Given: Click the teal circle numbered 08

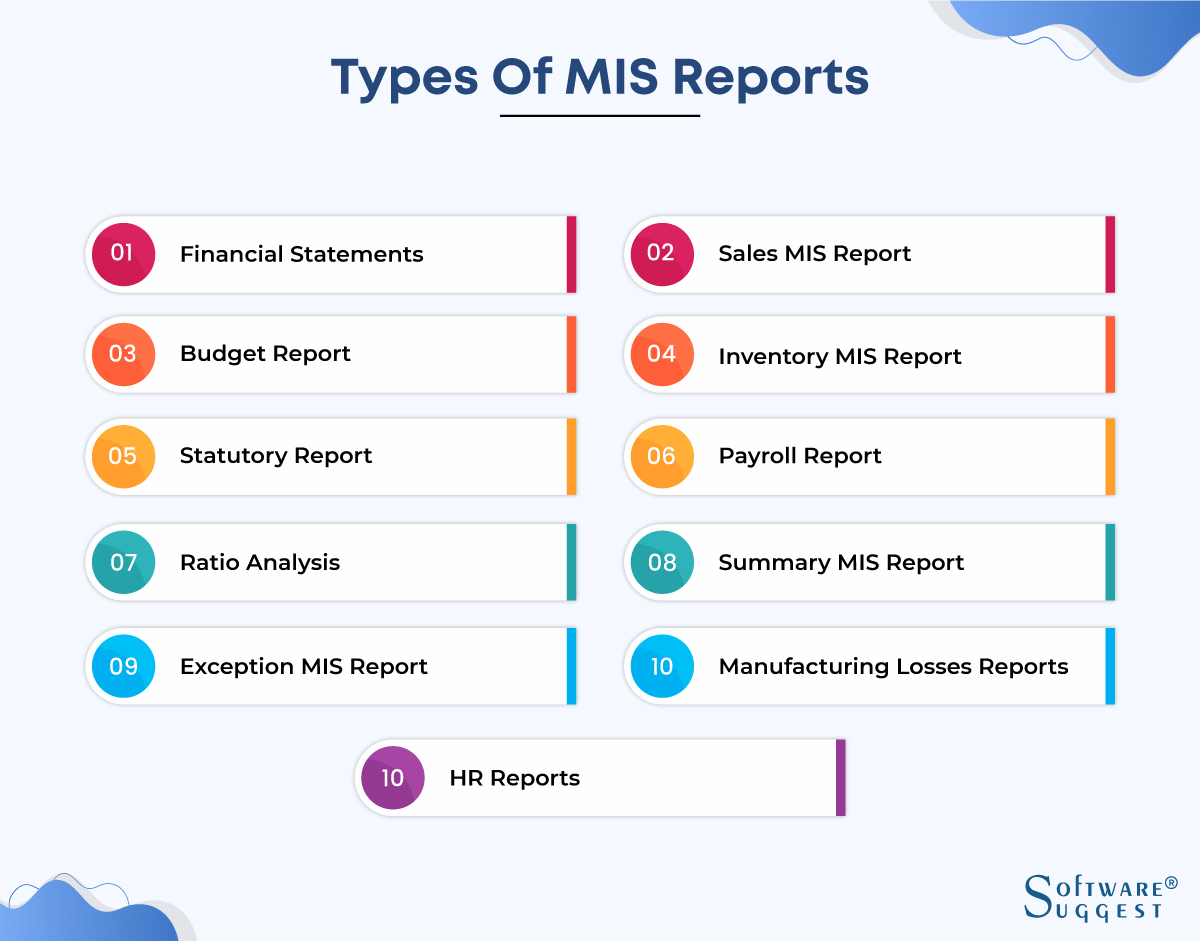Looking at the screenshot, I should (x=661, y=562).
